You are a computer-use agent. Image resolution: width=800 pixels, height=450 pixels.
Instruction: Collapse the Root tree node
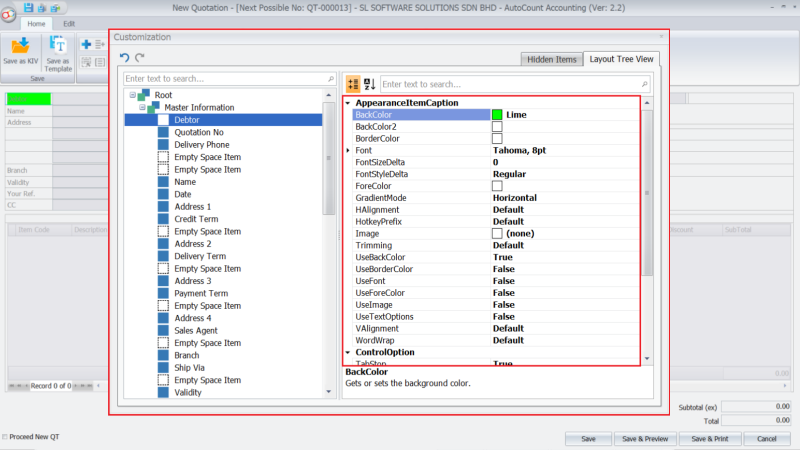pyautogui.click(x=133, y=95)
